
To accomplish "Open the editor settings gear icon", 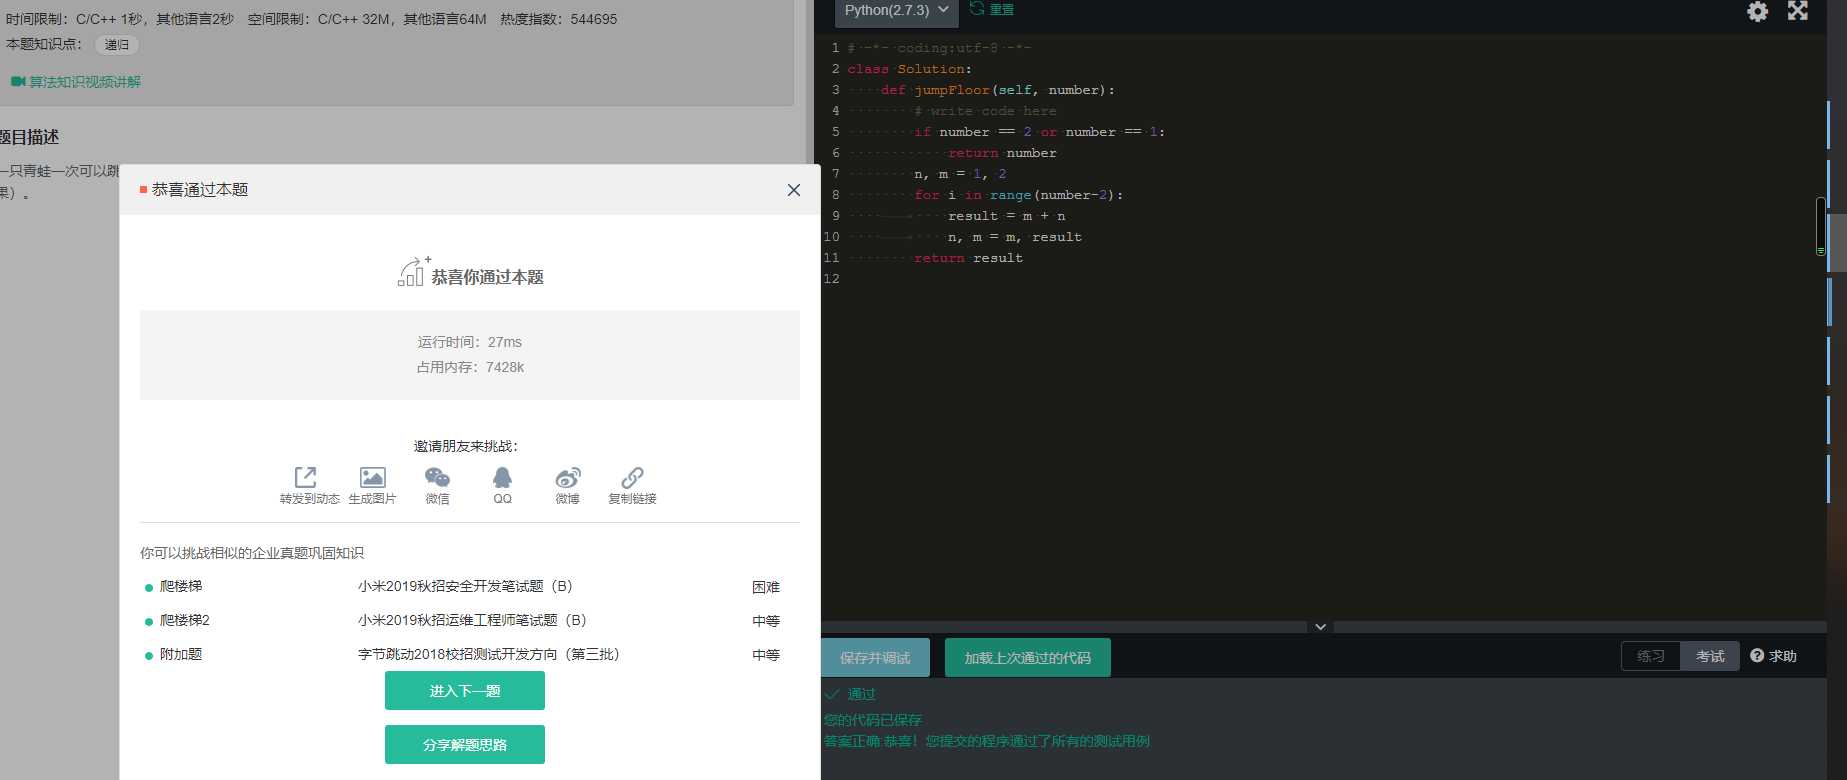I will pos(1757,11).
